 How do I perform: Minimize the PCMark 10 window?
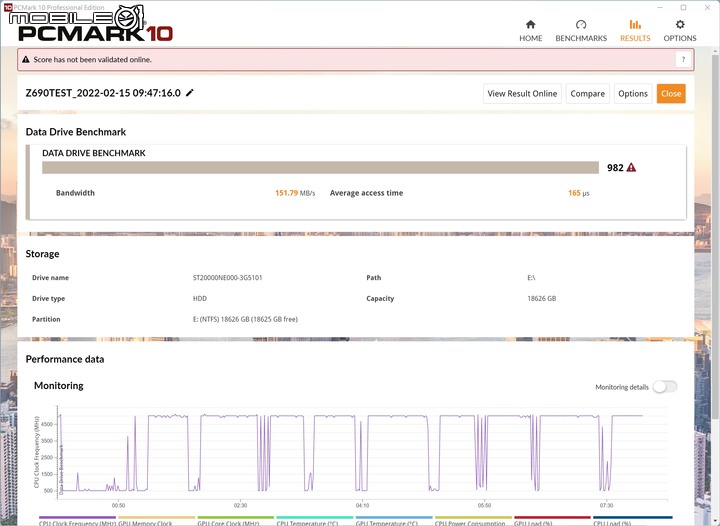[x=660, y=7]
